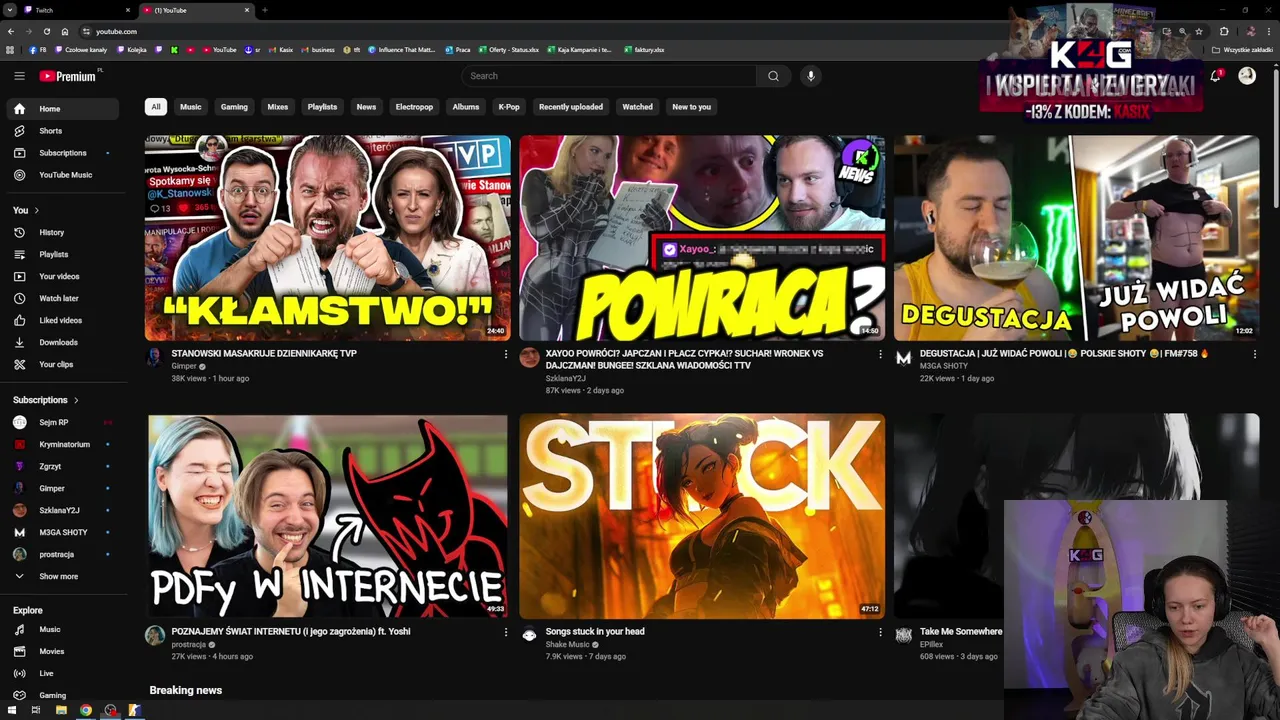This screenshot has width=1280, height=720.
Task: Click the YouTube Premium logo
Action: pyautogui.click(x=68, y=76)
